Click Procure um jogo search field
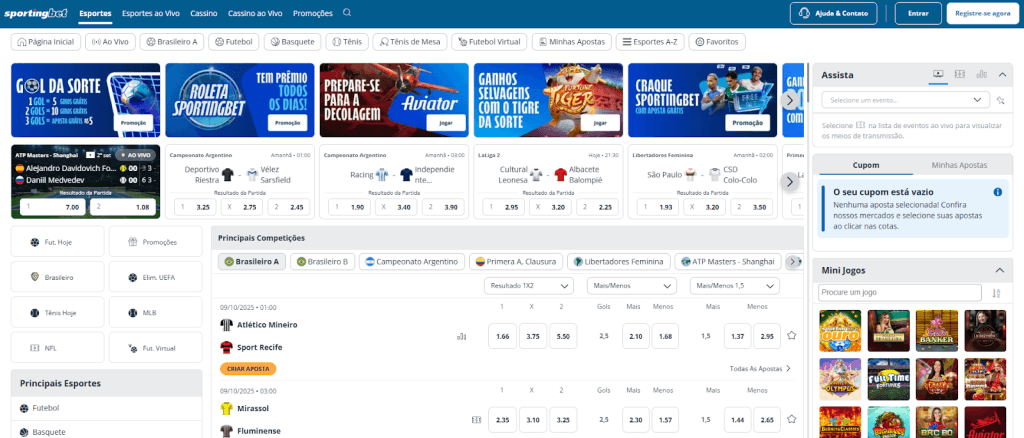This screenshot has height=438, width=1024. coord(900,292)
